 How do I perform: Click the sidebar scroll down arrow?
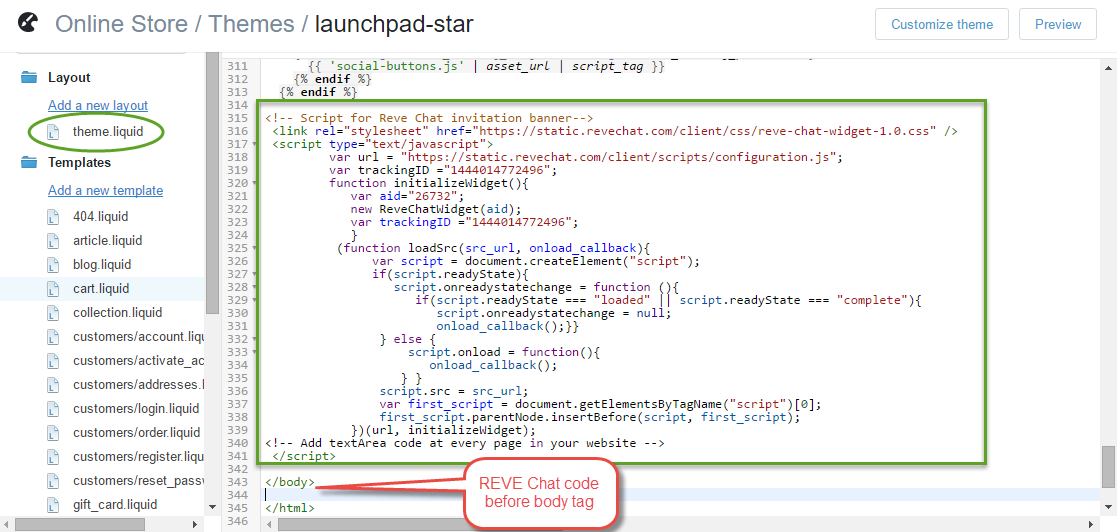click(212, 506)
